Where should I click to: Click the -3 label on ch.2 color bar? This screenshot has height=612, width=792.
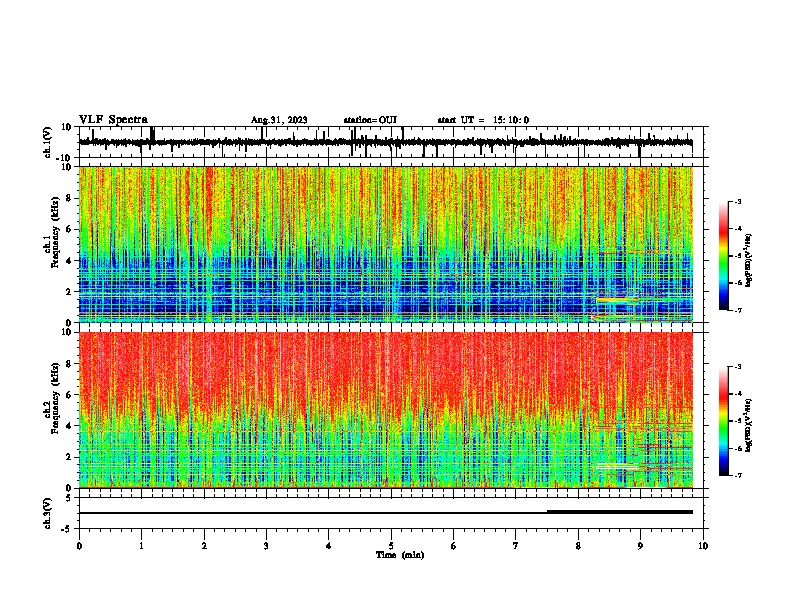(x=737, y=367)
